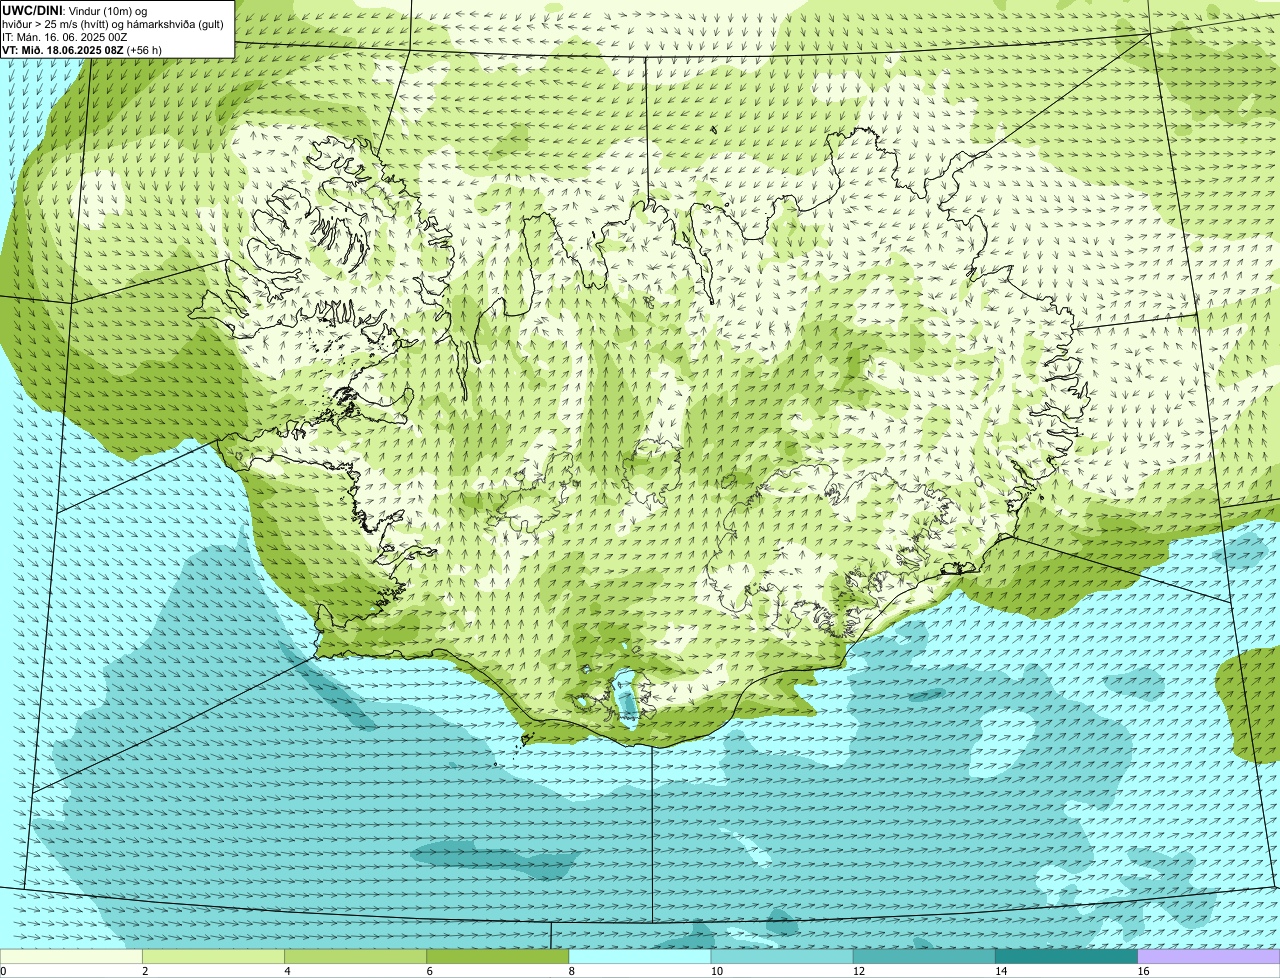
Task: Click the purple above-16 m/s legend swatch
Action: point(1208,957)
